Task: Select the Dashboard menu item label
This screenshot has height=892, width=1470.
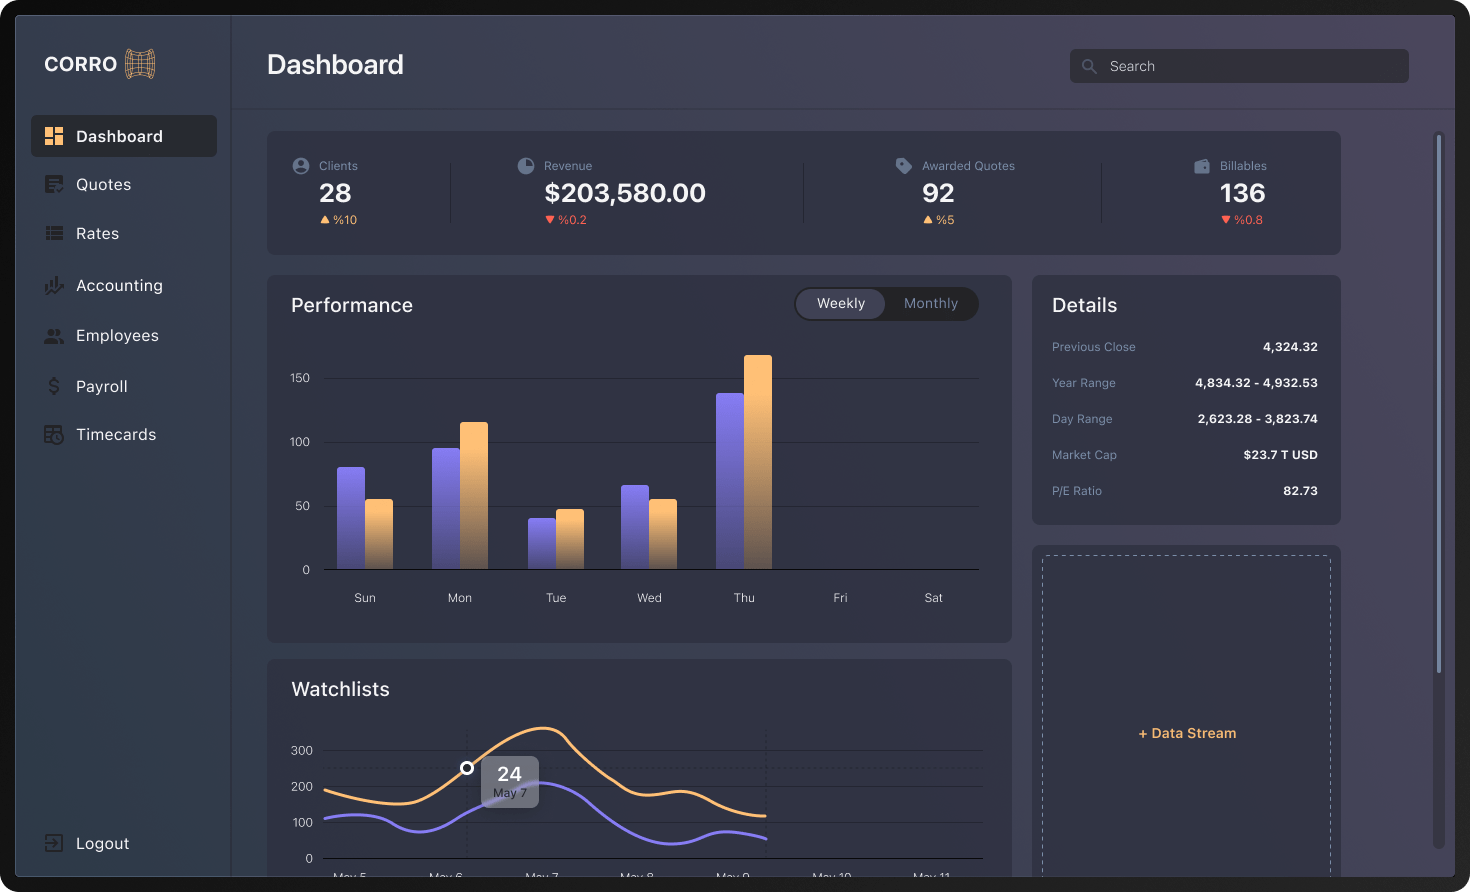Action: click(x=119, y=136)
